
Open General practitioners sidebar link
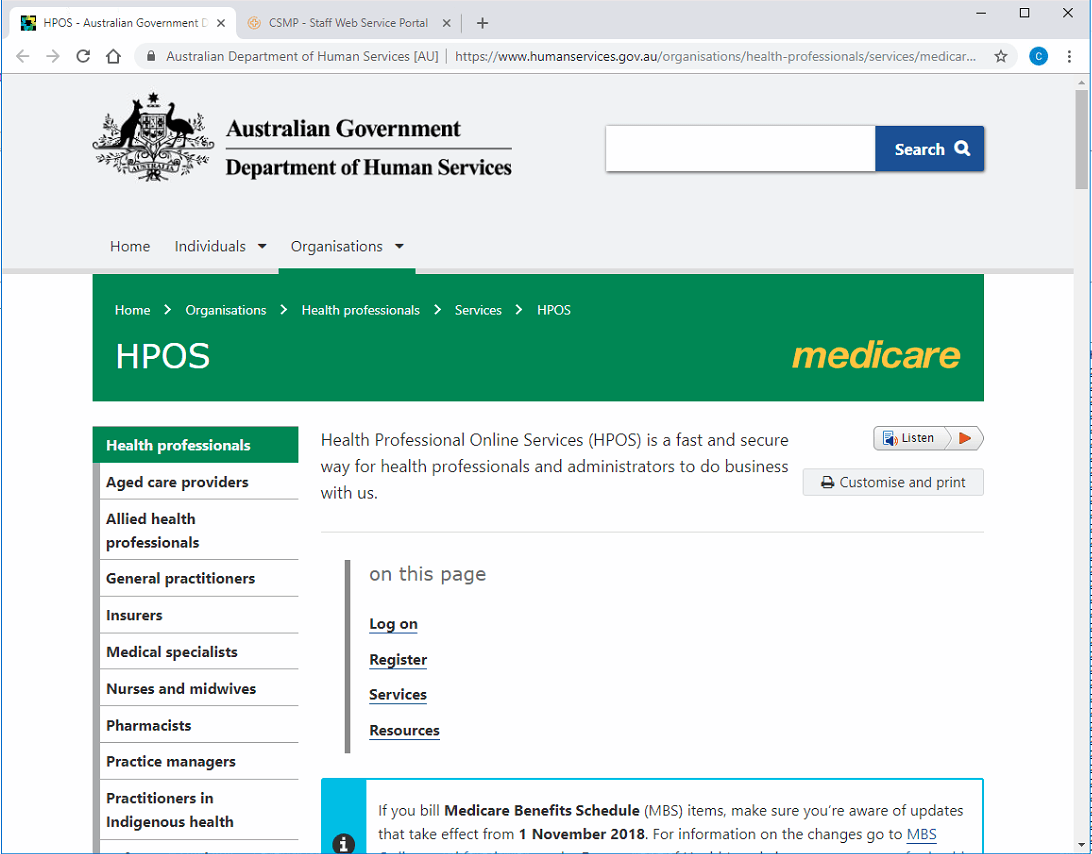[x=180, y=578]
